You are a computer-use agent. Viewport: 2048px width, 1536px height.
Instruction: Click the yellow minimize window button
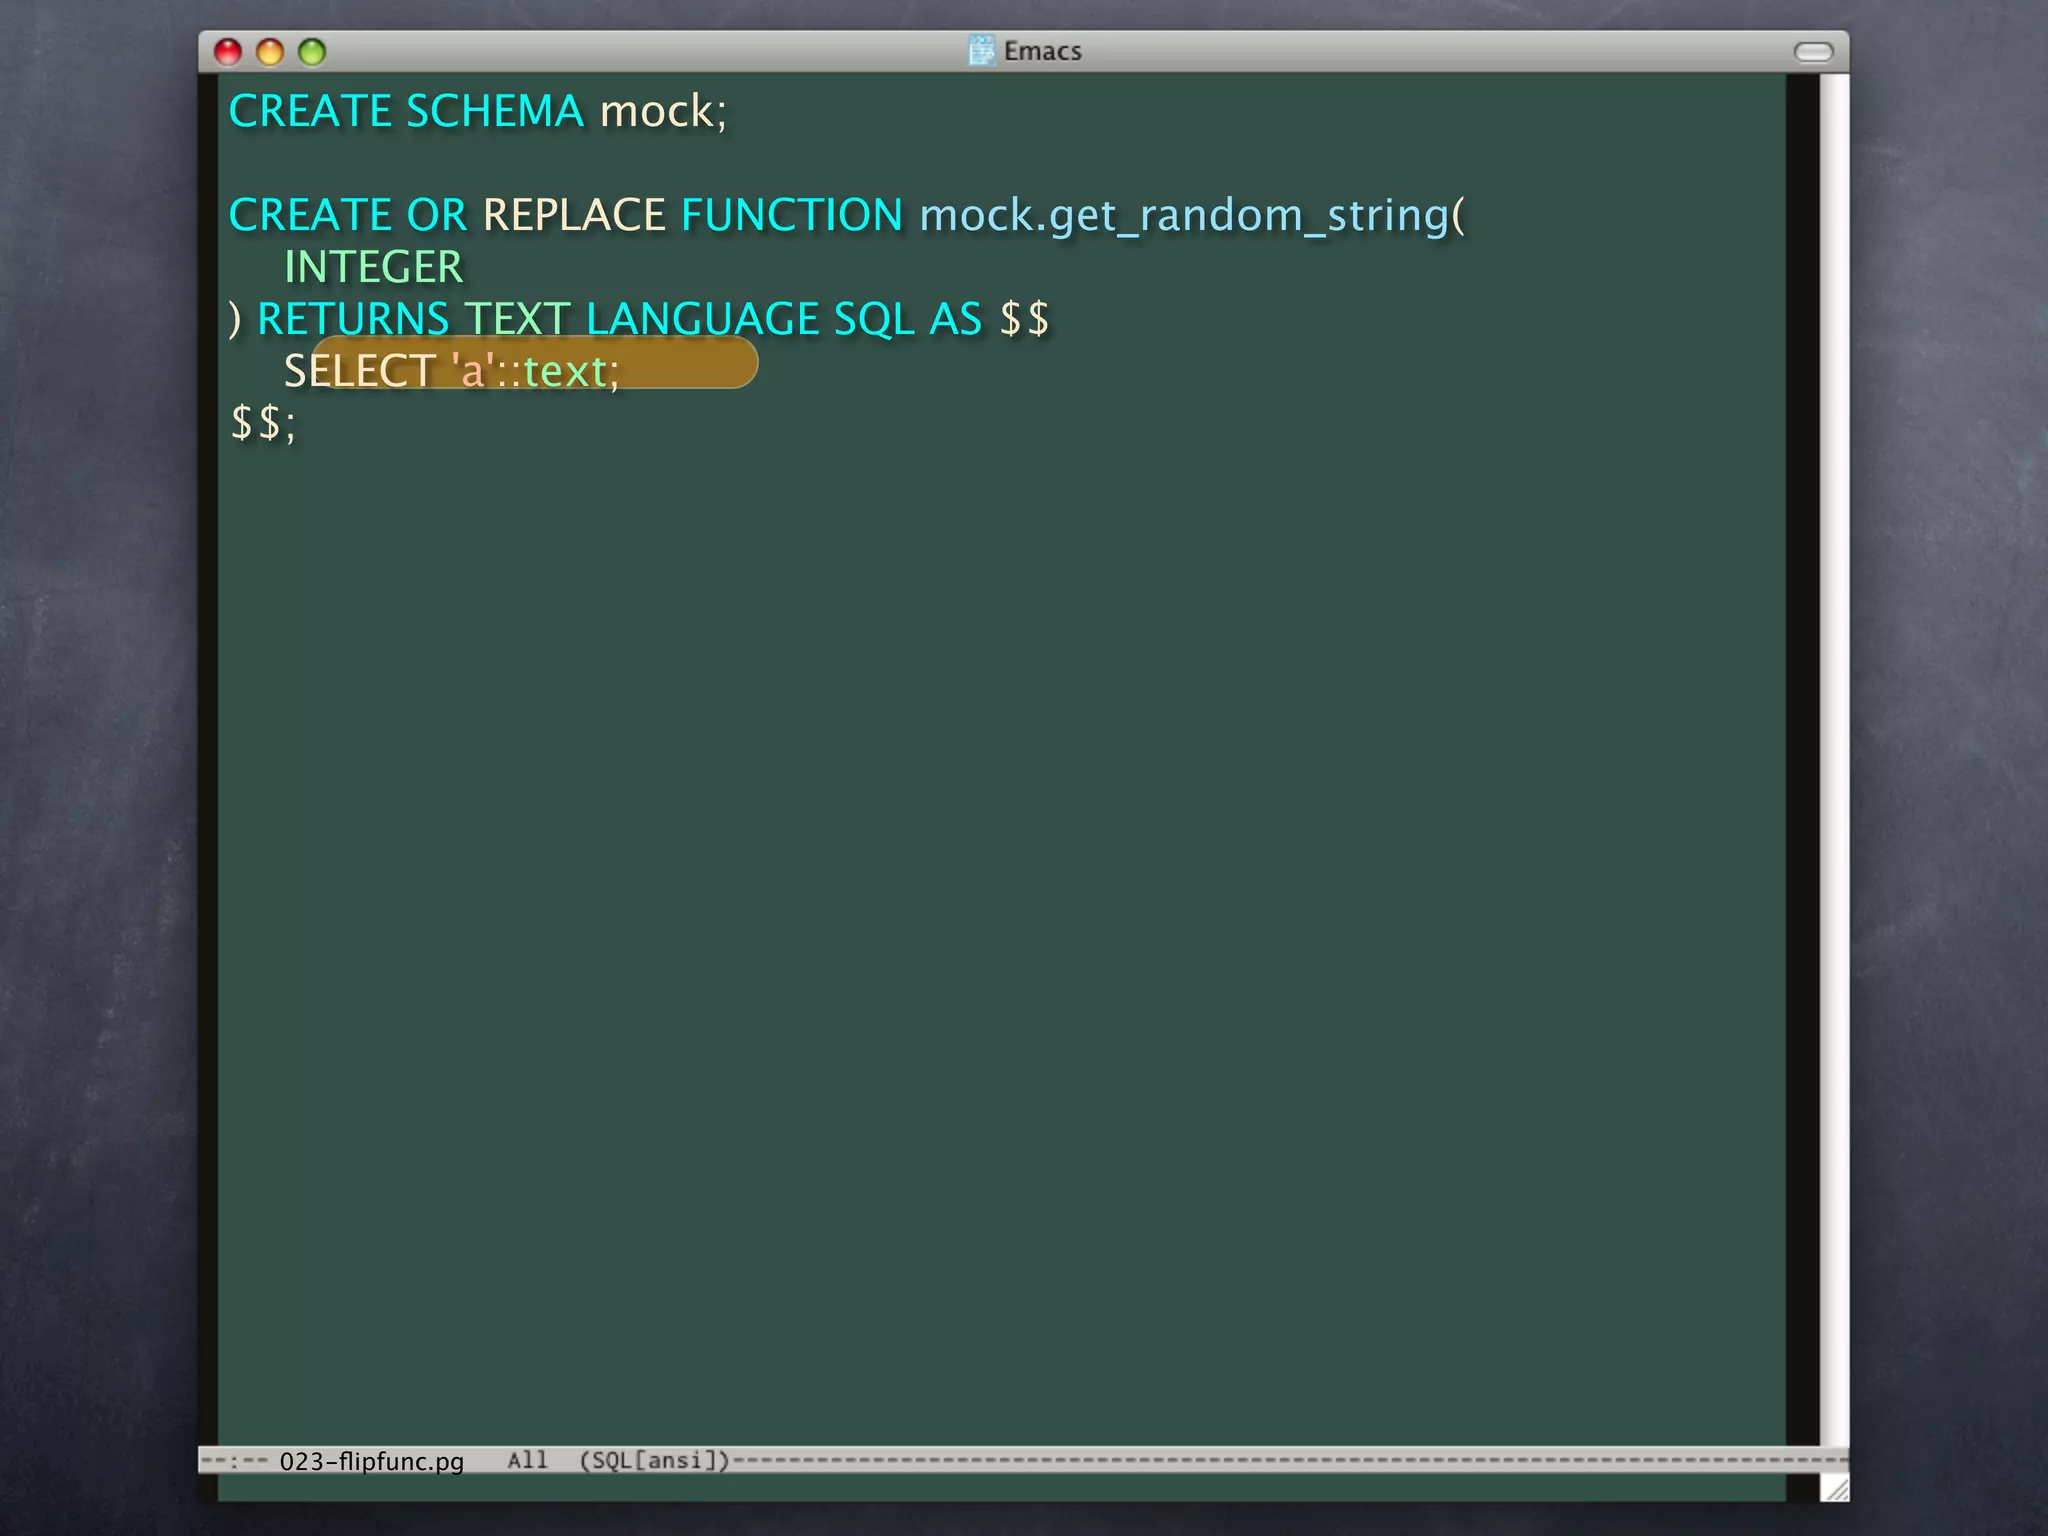tap(270, 51)
